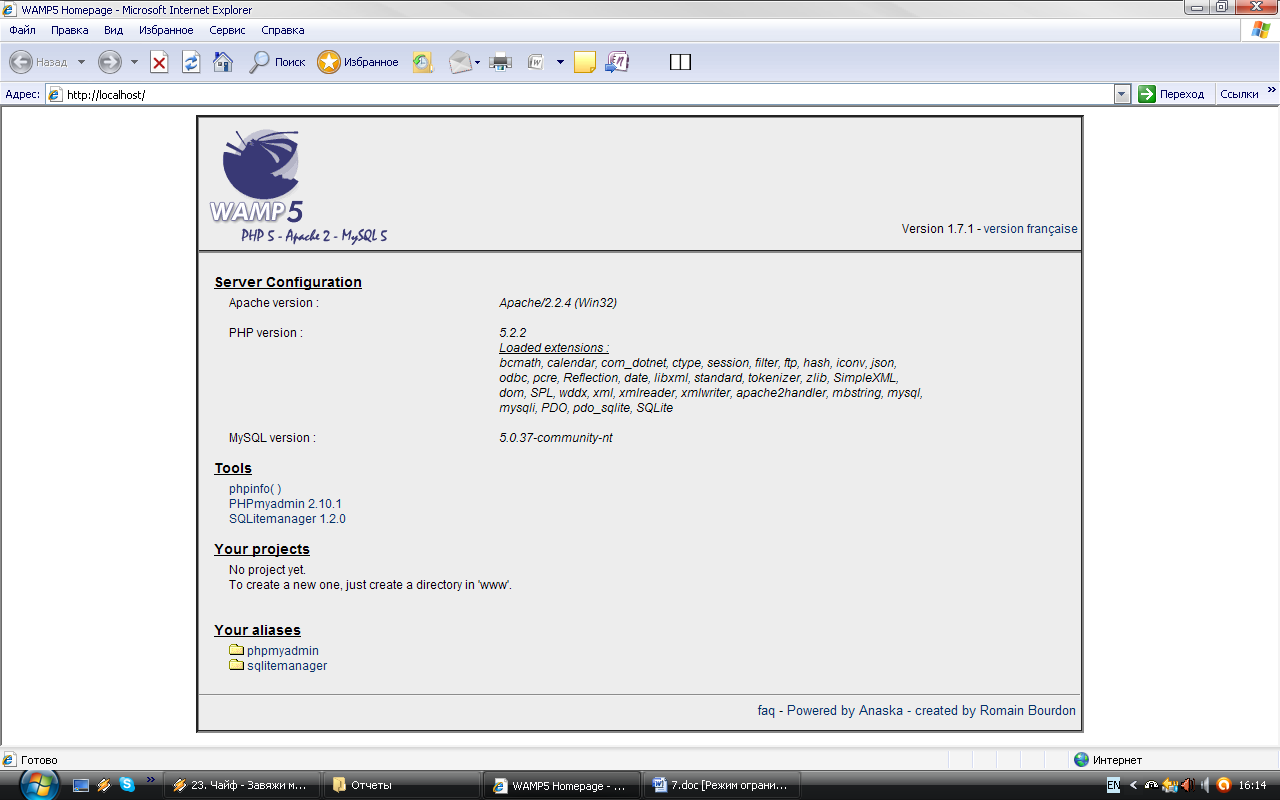The height and width of the screenshot is (800, 1280).
Task: Go to the Home page icon
Action: [x=223, y=62]
